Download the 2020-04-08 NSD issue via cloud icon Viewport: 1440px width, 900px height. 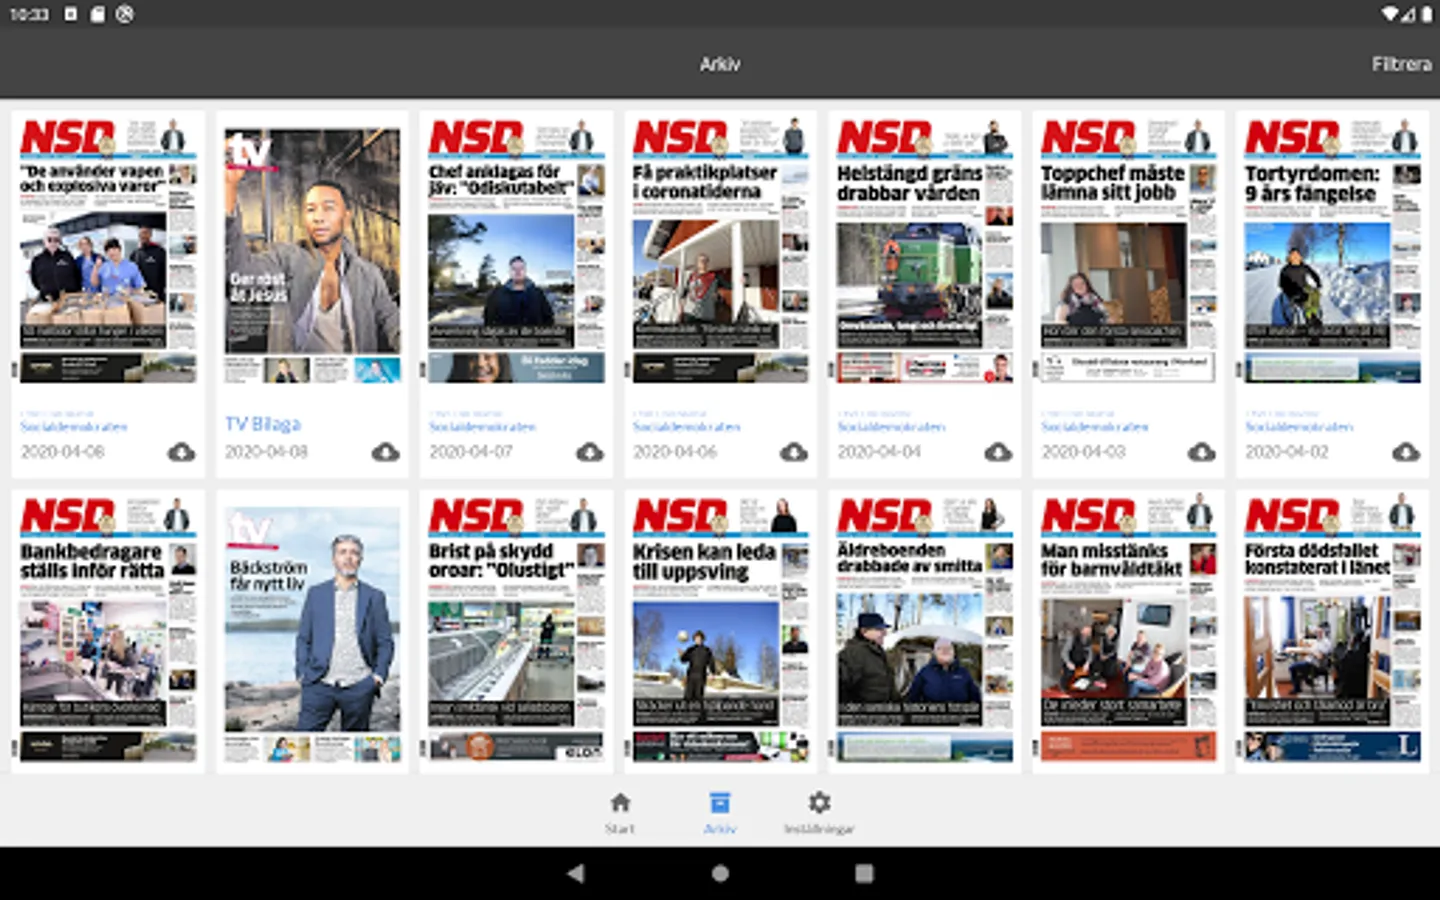tap(181, 452)
